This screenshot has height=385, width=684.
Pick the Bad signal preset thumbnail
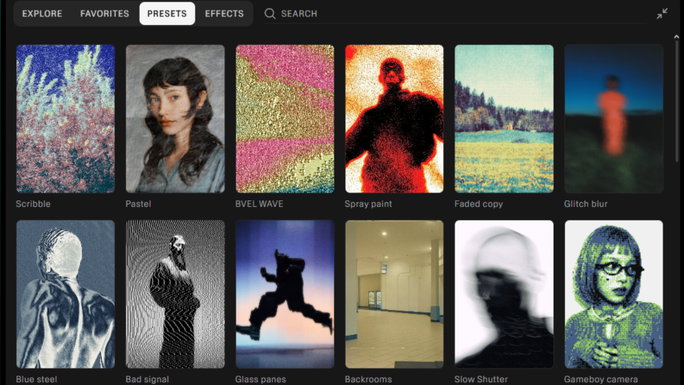coord(175,294)
